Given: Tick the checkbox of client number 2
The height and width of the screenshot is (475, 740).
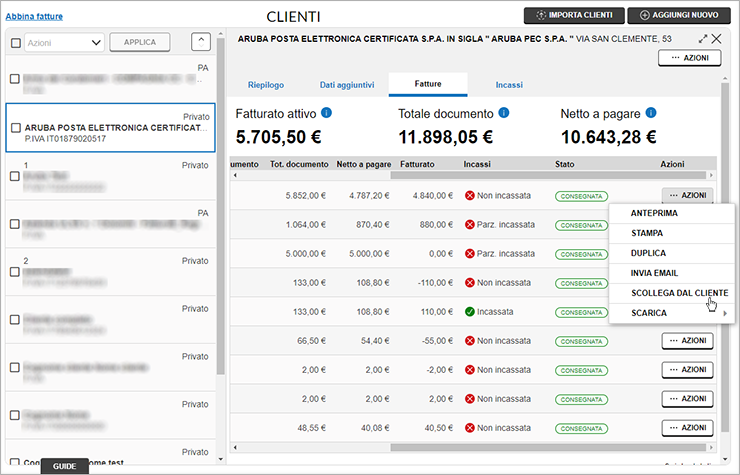Looking at the screenshot, I should tap(15, 272).
